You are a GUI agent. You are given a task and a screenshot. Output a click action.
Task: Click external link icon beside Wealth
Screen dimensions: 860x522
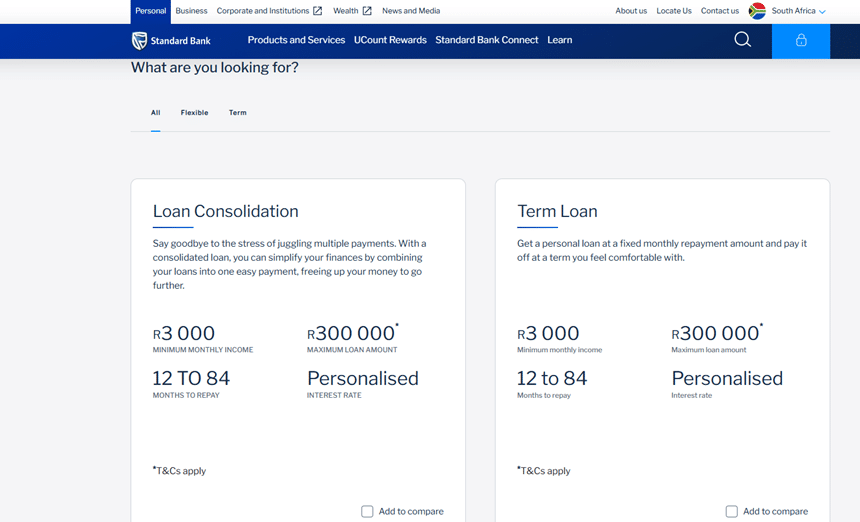click(x=367, y=11)
